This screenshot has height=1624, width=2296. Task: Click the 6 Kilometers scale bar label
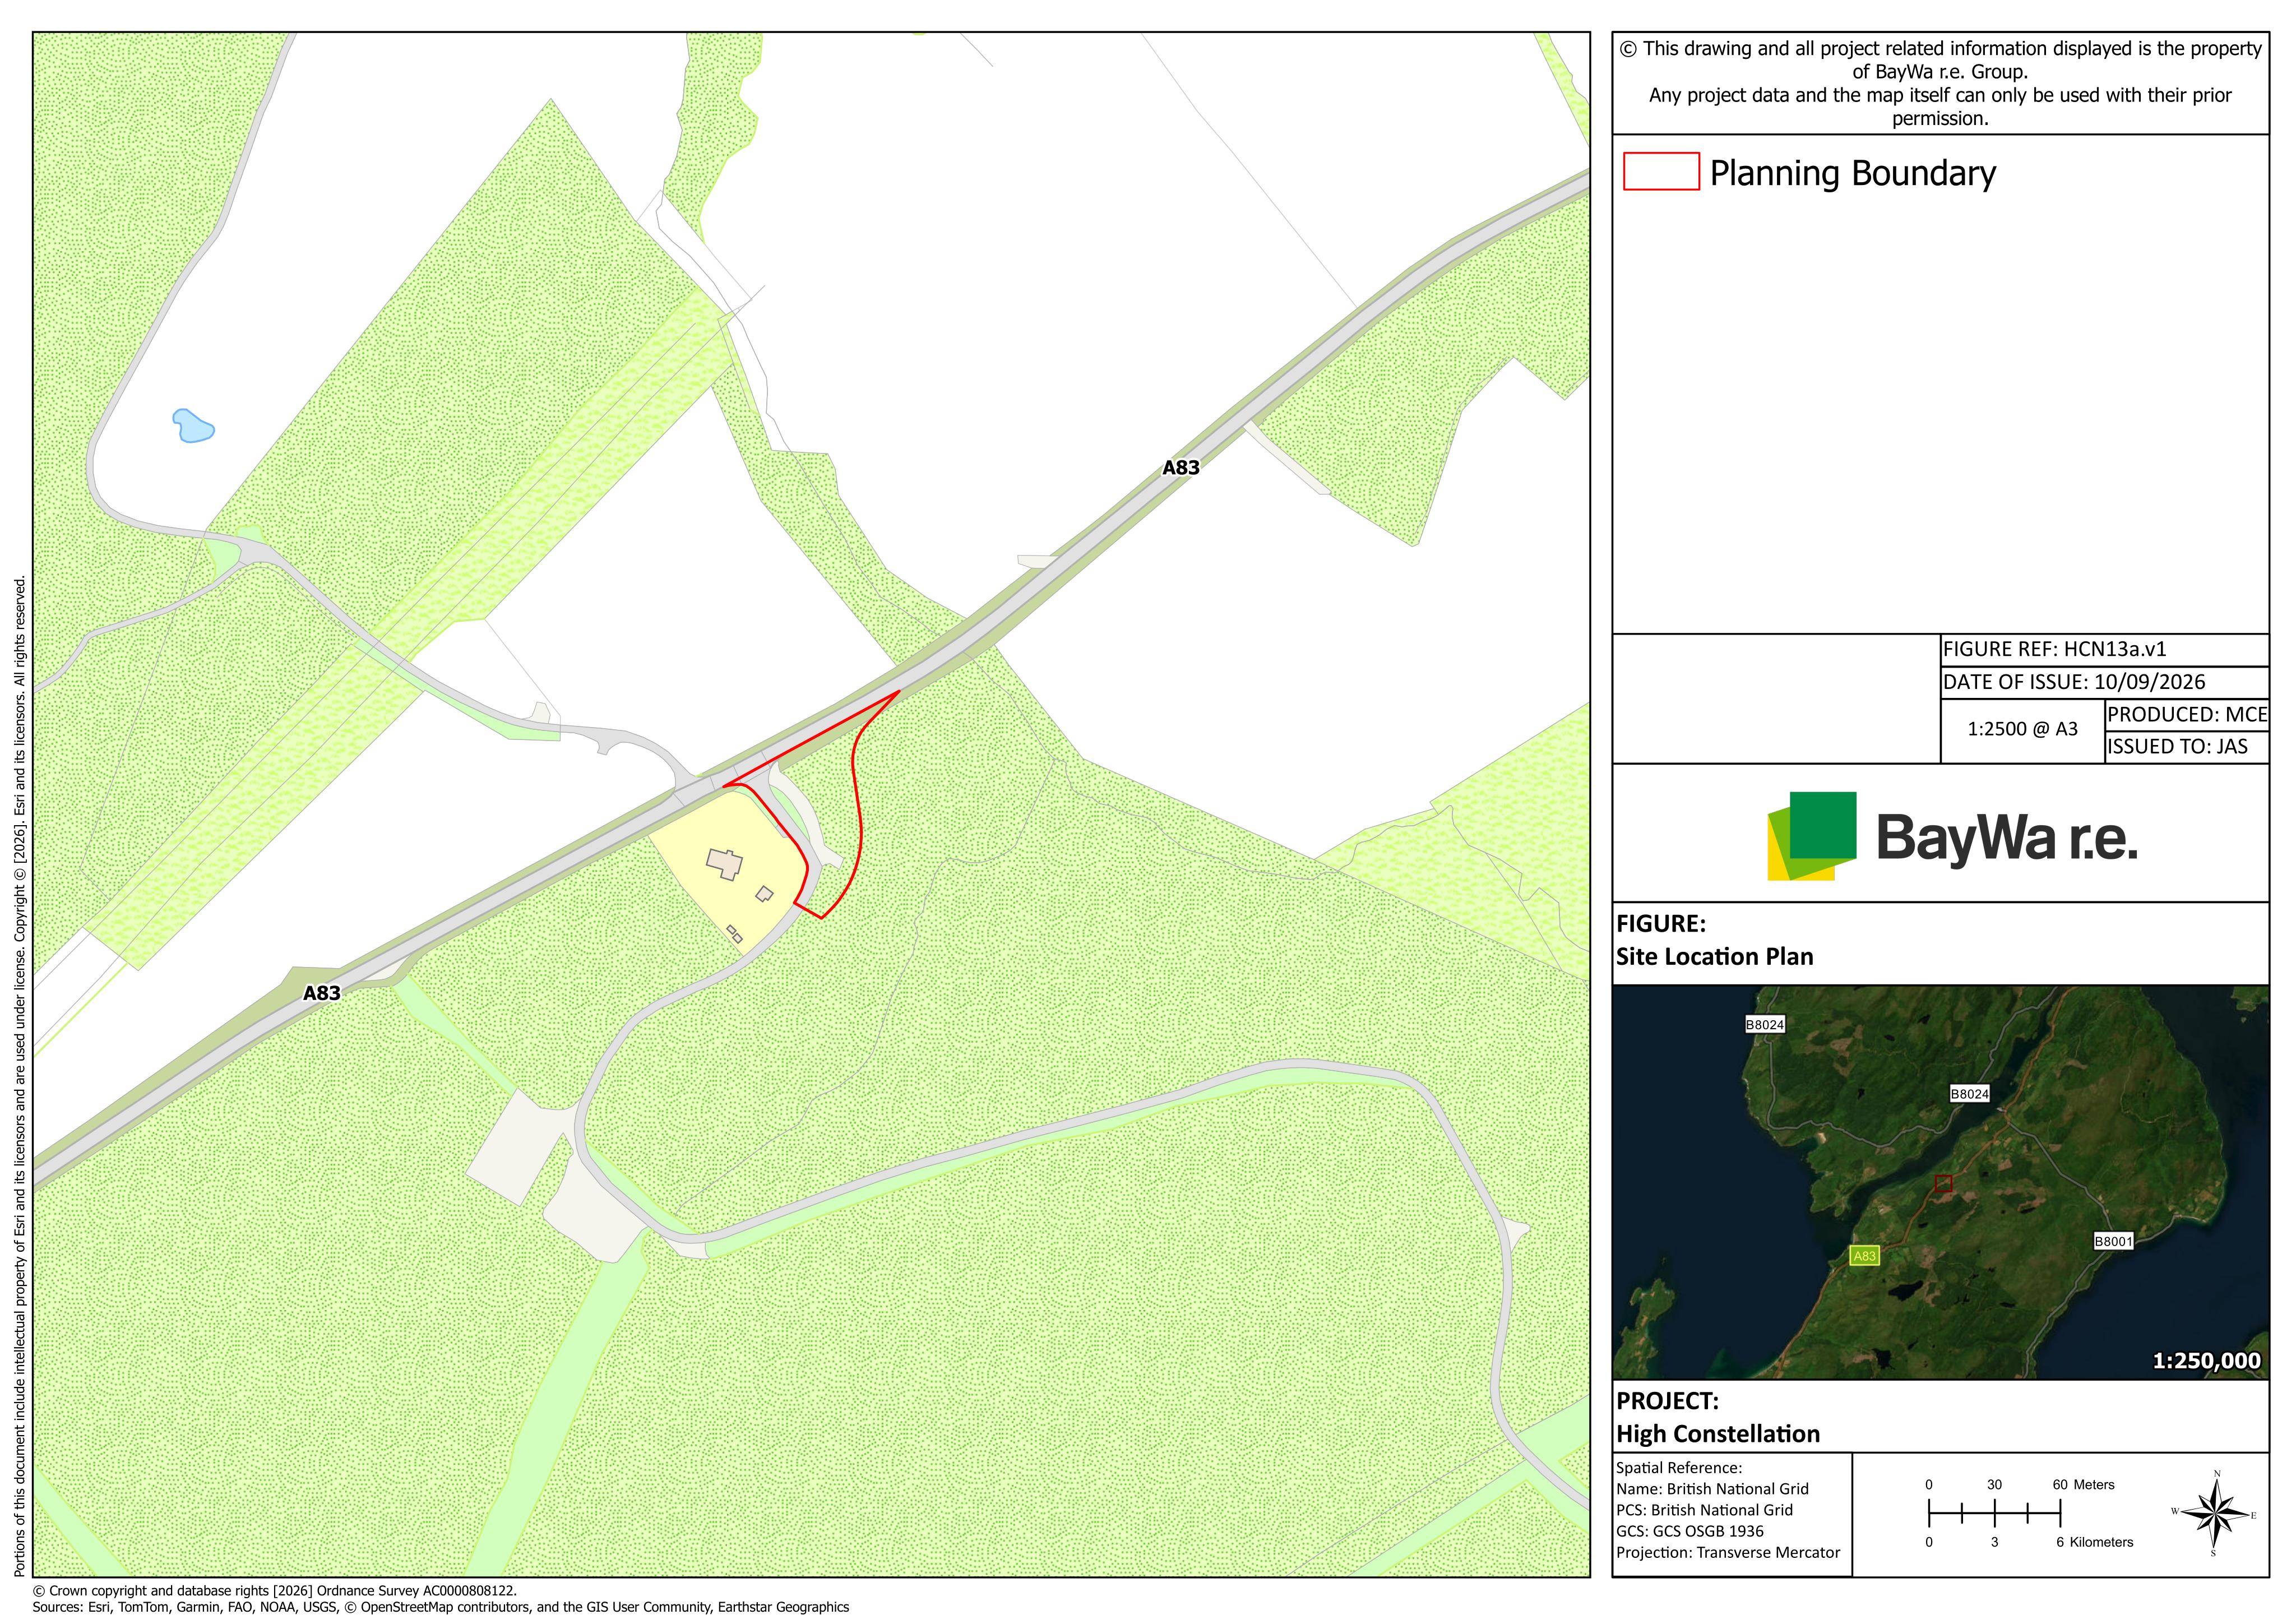pyautogui.click(x=2094, y=1543)
